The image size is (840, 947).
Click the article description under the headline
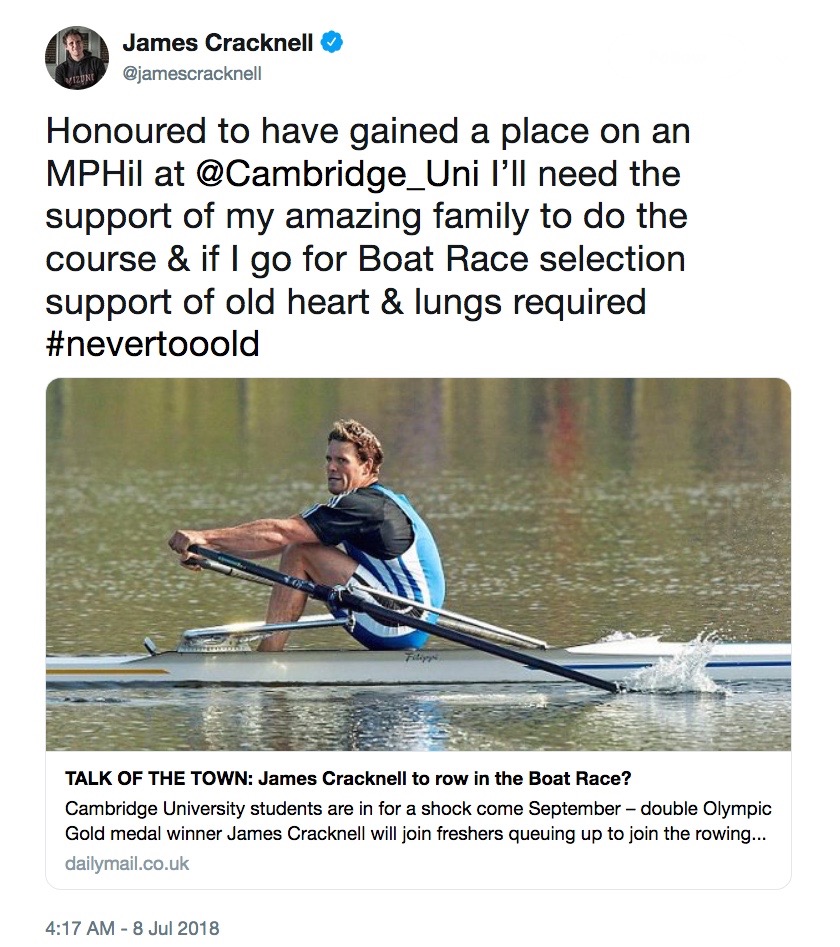pyautogui.click(x=418, y=821)
